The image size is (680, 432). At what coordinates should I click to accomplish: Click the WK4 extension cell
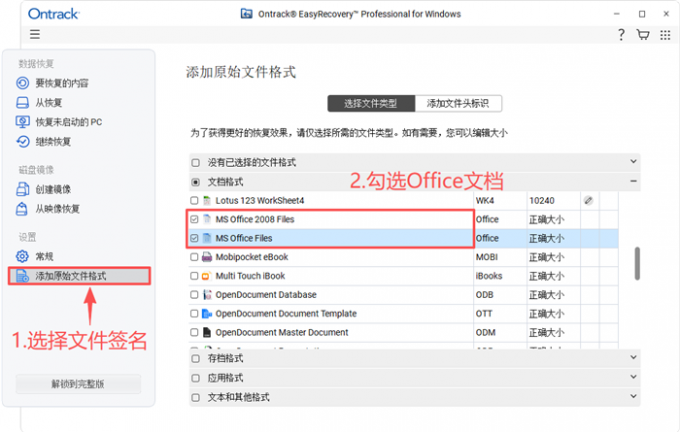500,201
